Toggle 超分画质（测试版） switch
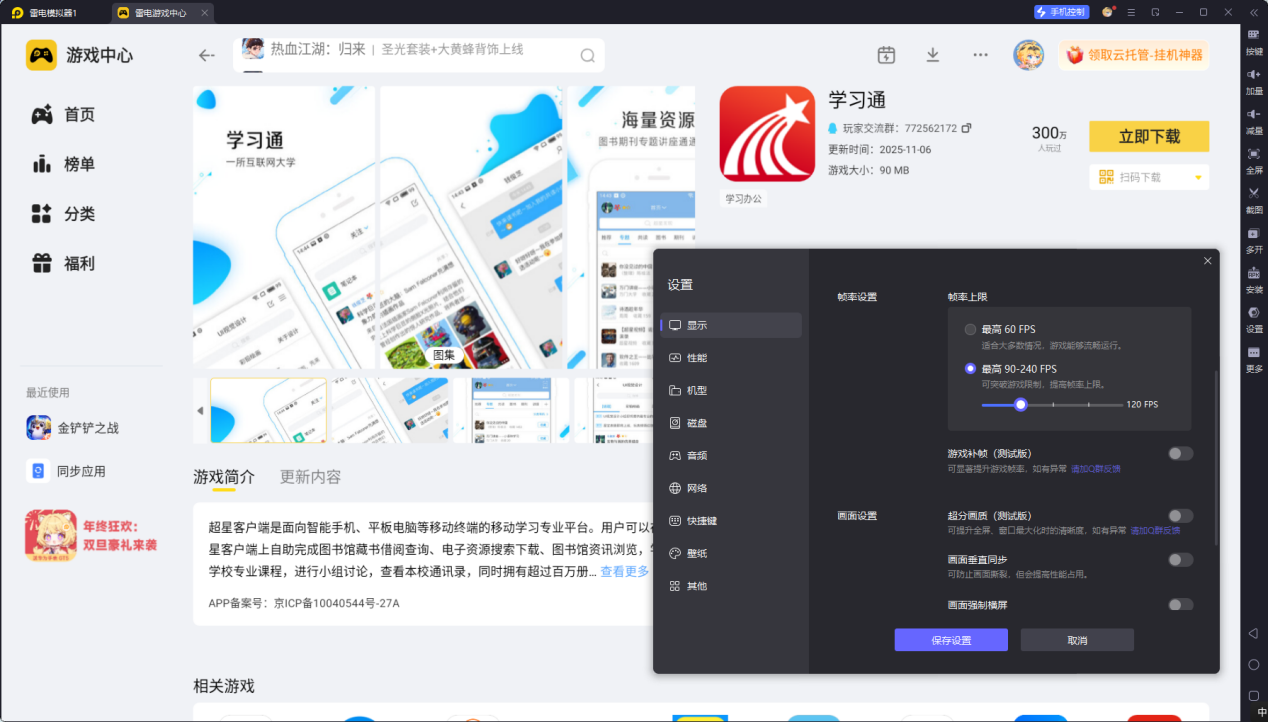 (x=1181, y=516)
